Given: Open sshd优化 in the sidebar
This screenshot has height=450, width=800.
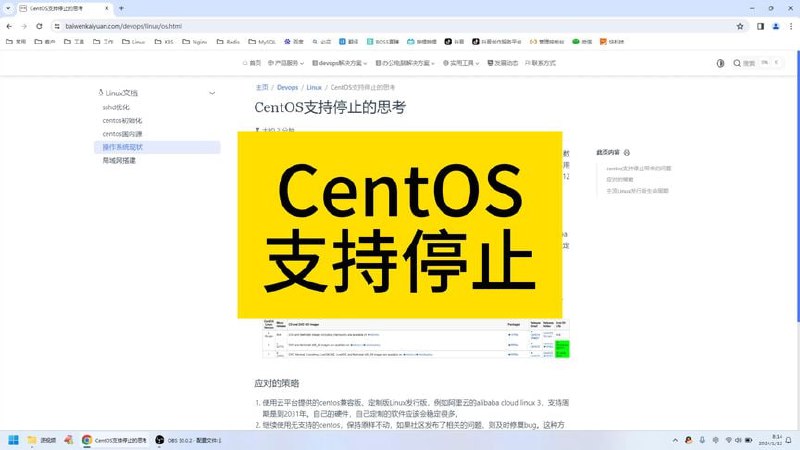Looking at the screenshot, I should (116, 107).
